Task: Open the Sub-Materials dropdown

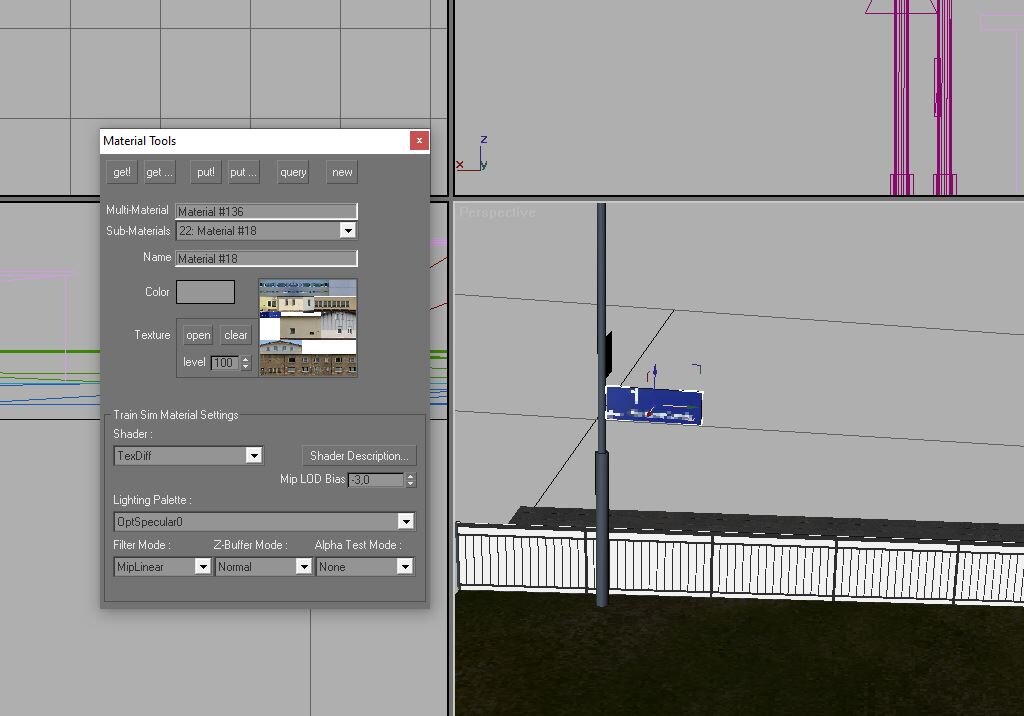Action: pyautogui.click(x=347, y=231)
